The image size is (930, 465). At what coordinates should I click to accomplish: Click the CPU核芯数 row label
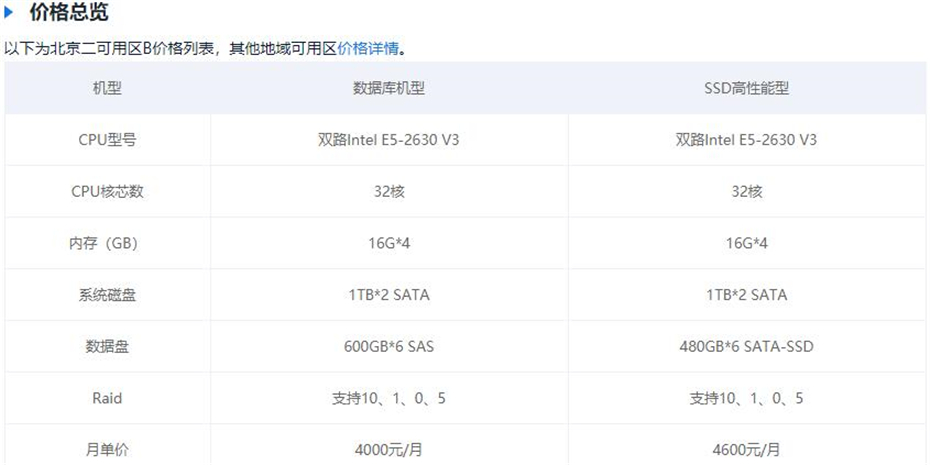(x=107, y=192)
